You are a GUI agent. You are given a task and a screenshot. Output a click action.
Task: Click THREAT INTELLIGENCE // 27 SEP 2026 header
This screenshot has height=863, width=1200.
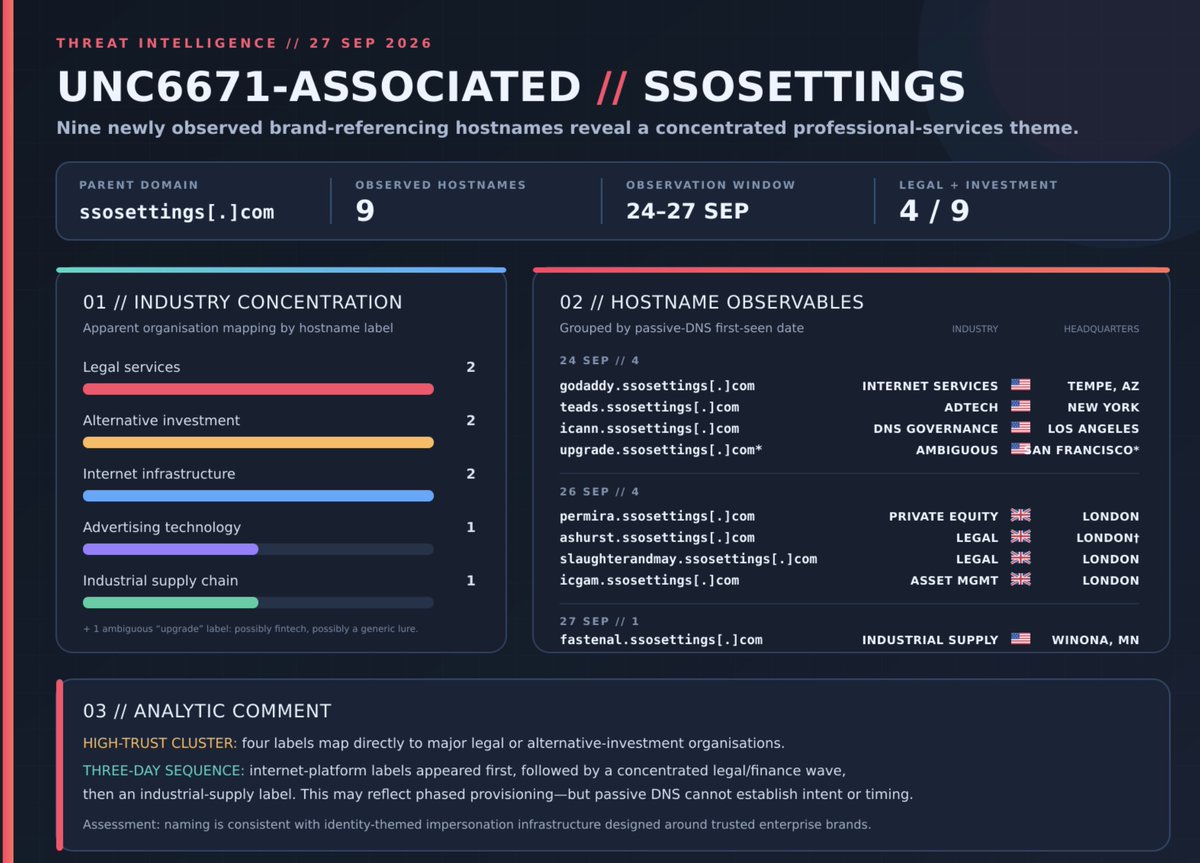coord(245,43)
